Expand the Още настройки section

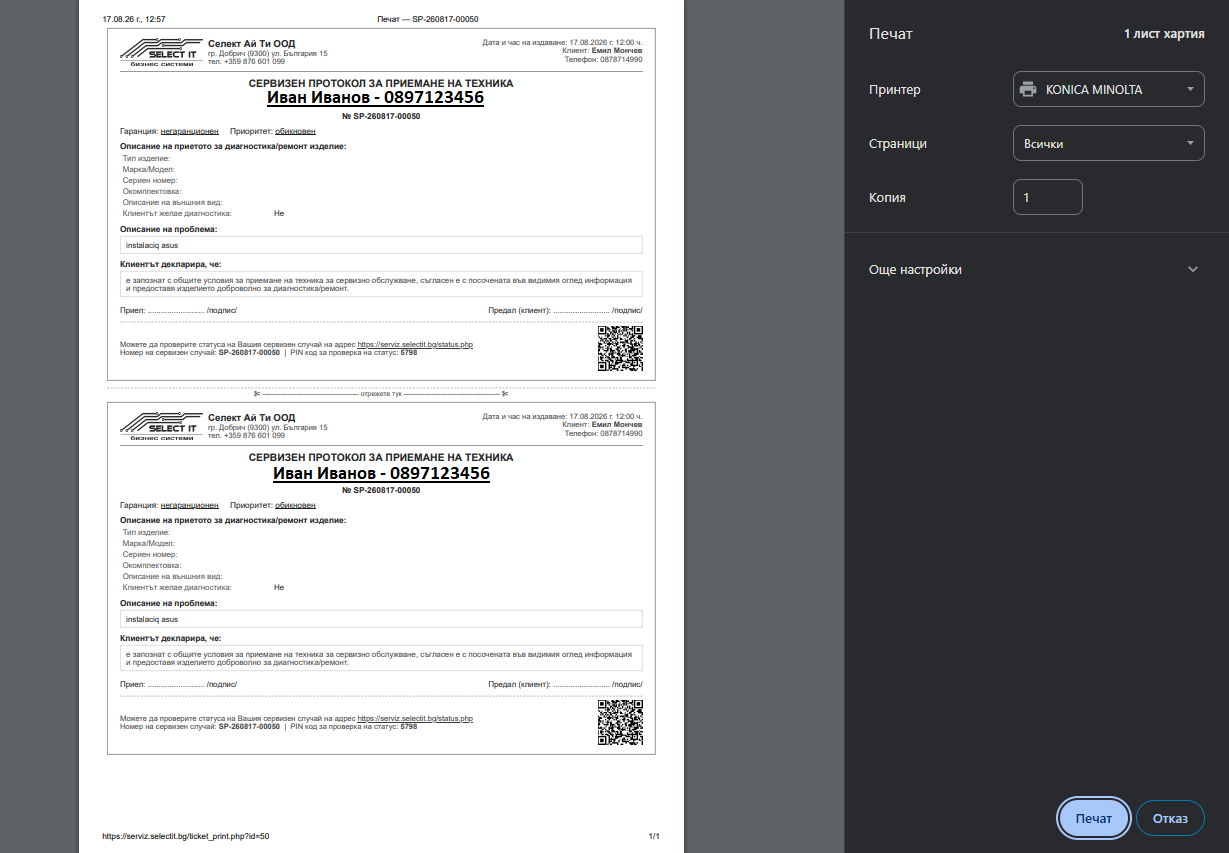click(1036, 269)
